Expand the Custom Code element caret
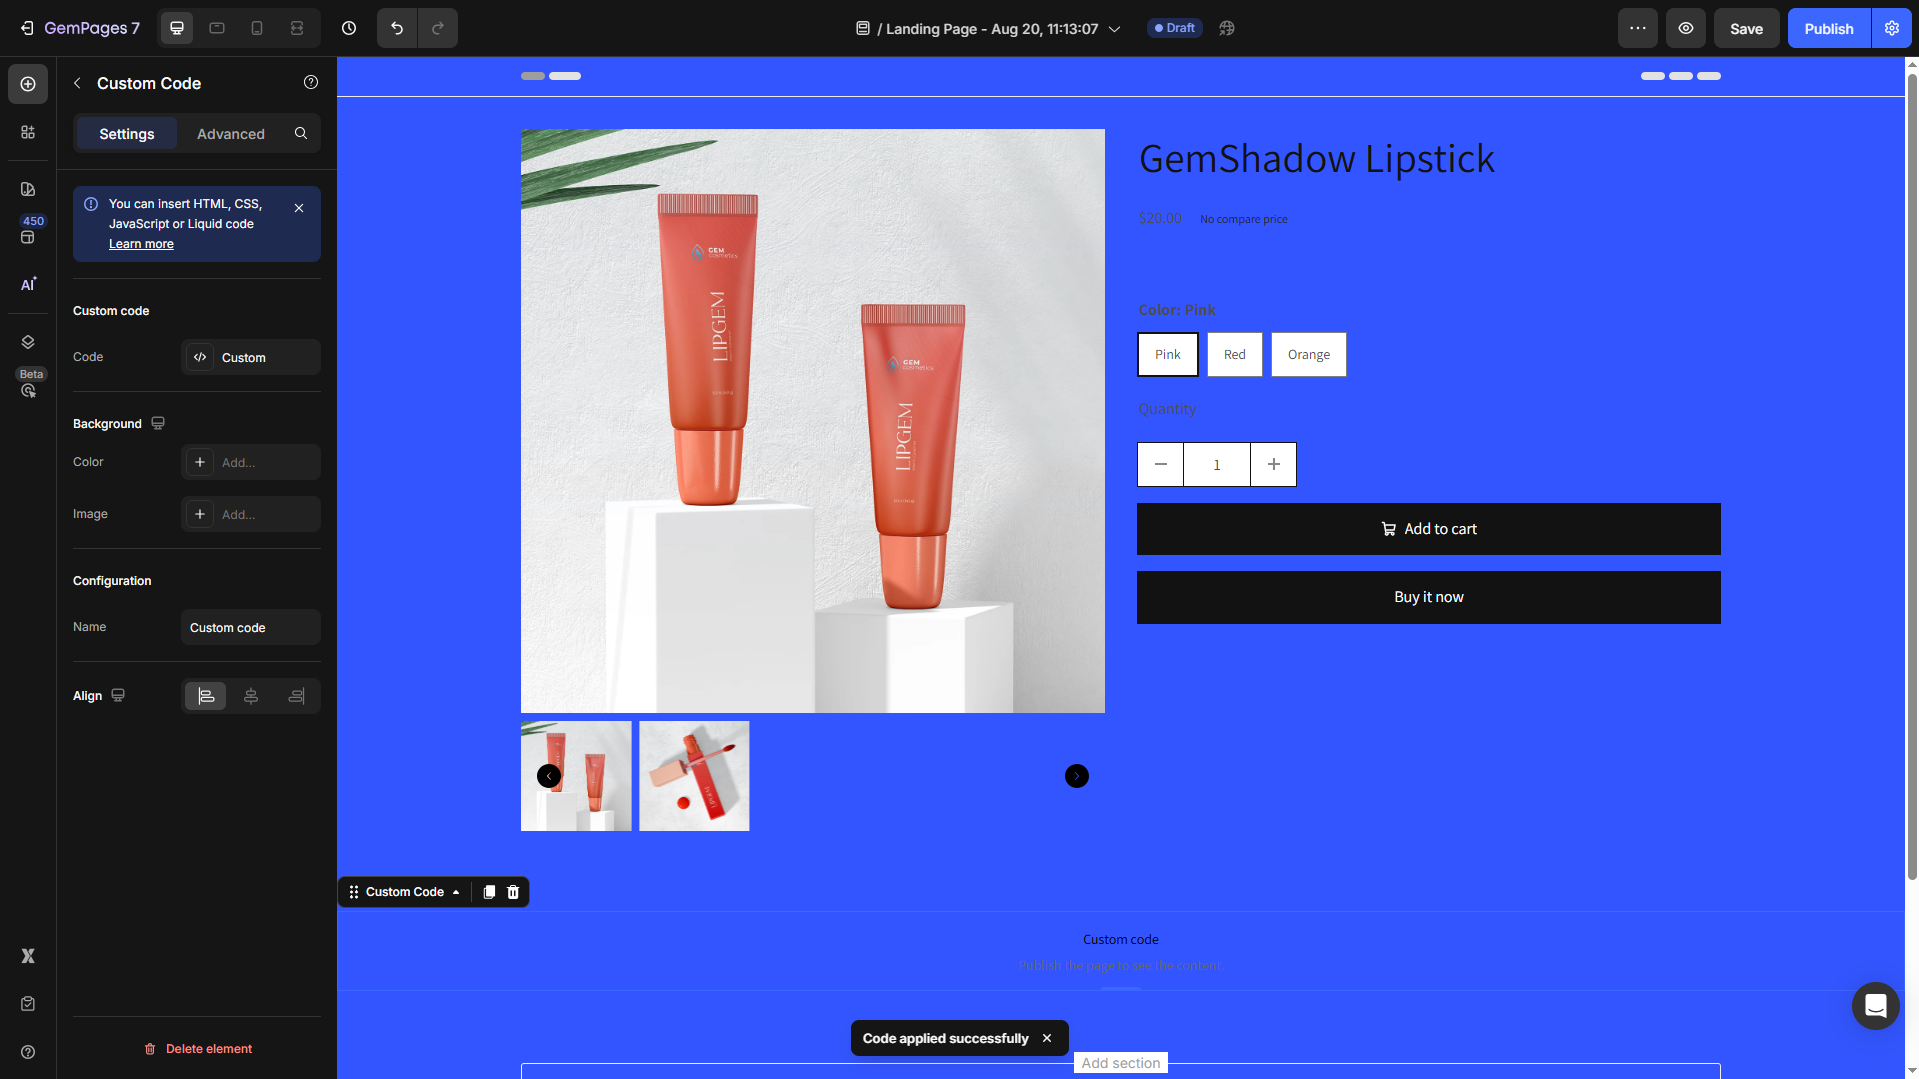1919x1079 pixels. 456,892
